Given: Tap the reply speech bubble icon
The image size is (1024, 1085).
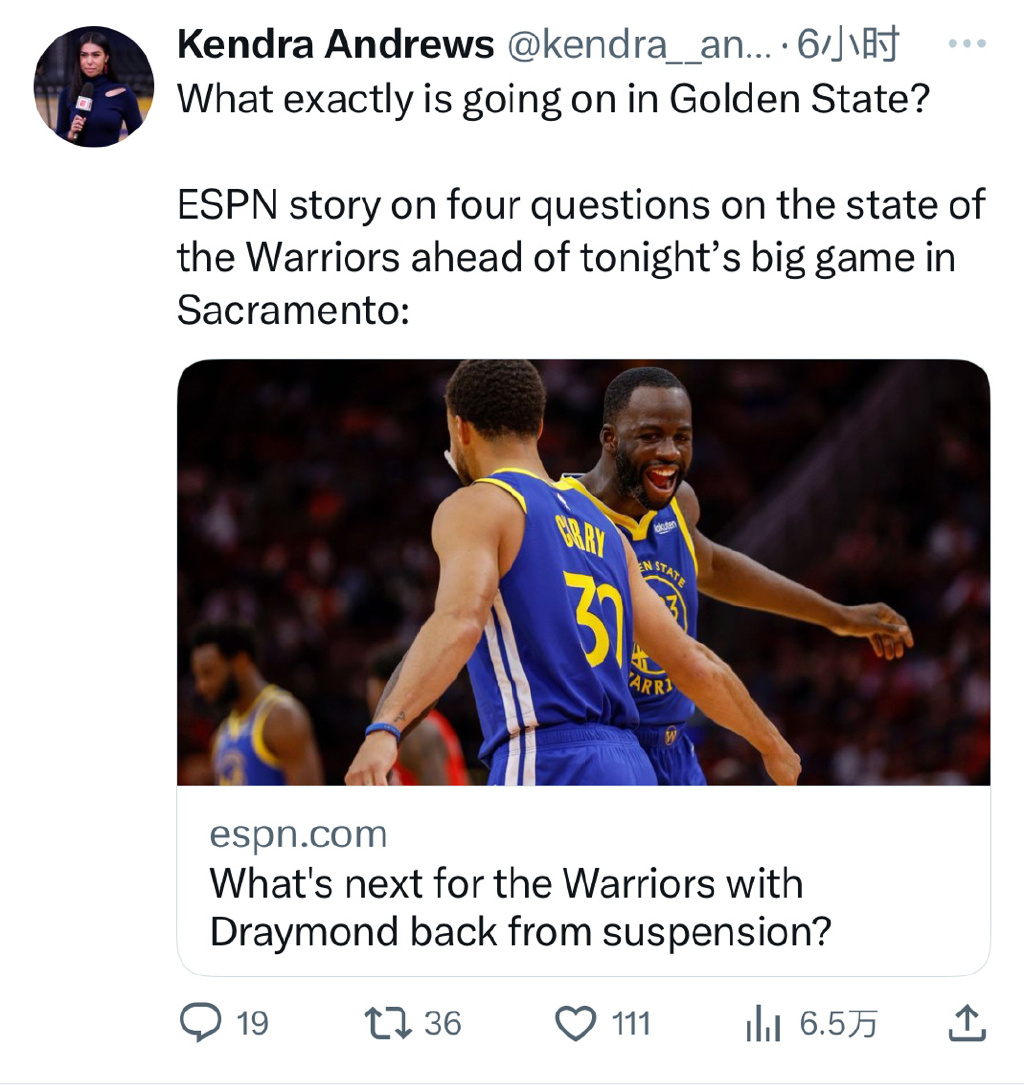Looking at the screenshot, I should [x=201, y=1023].
